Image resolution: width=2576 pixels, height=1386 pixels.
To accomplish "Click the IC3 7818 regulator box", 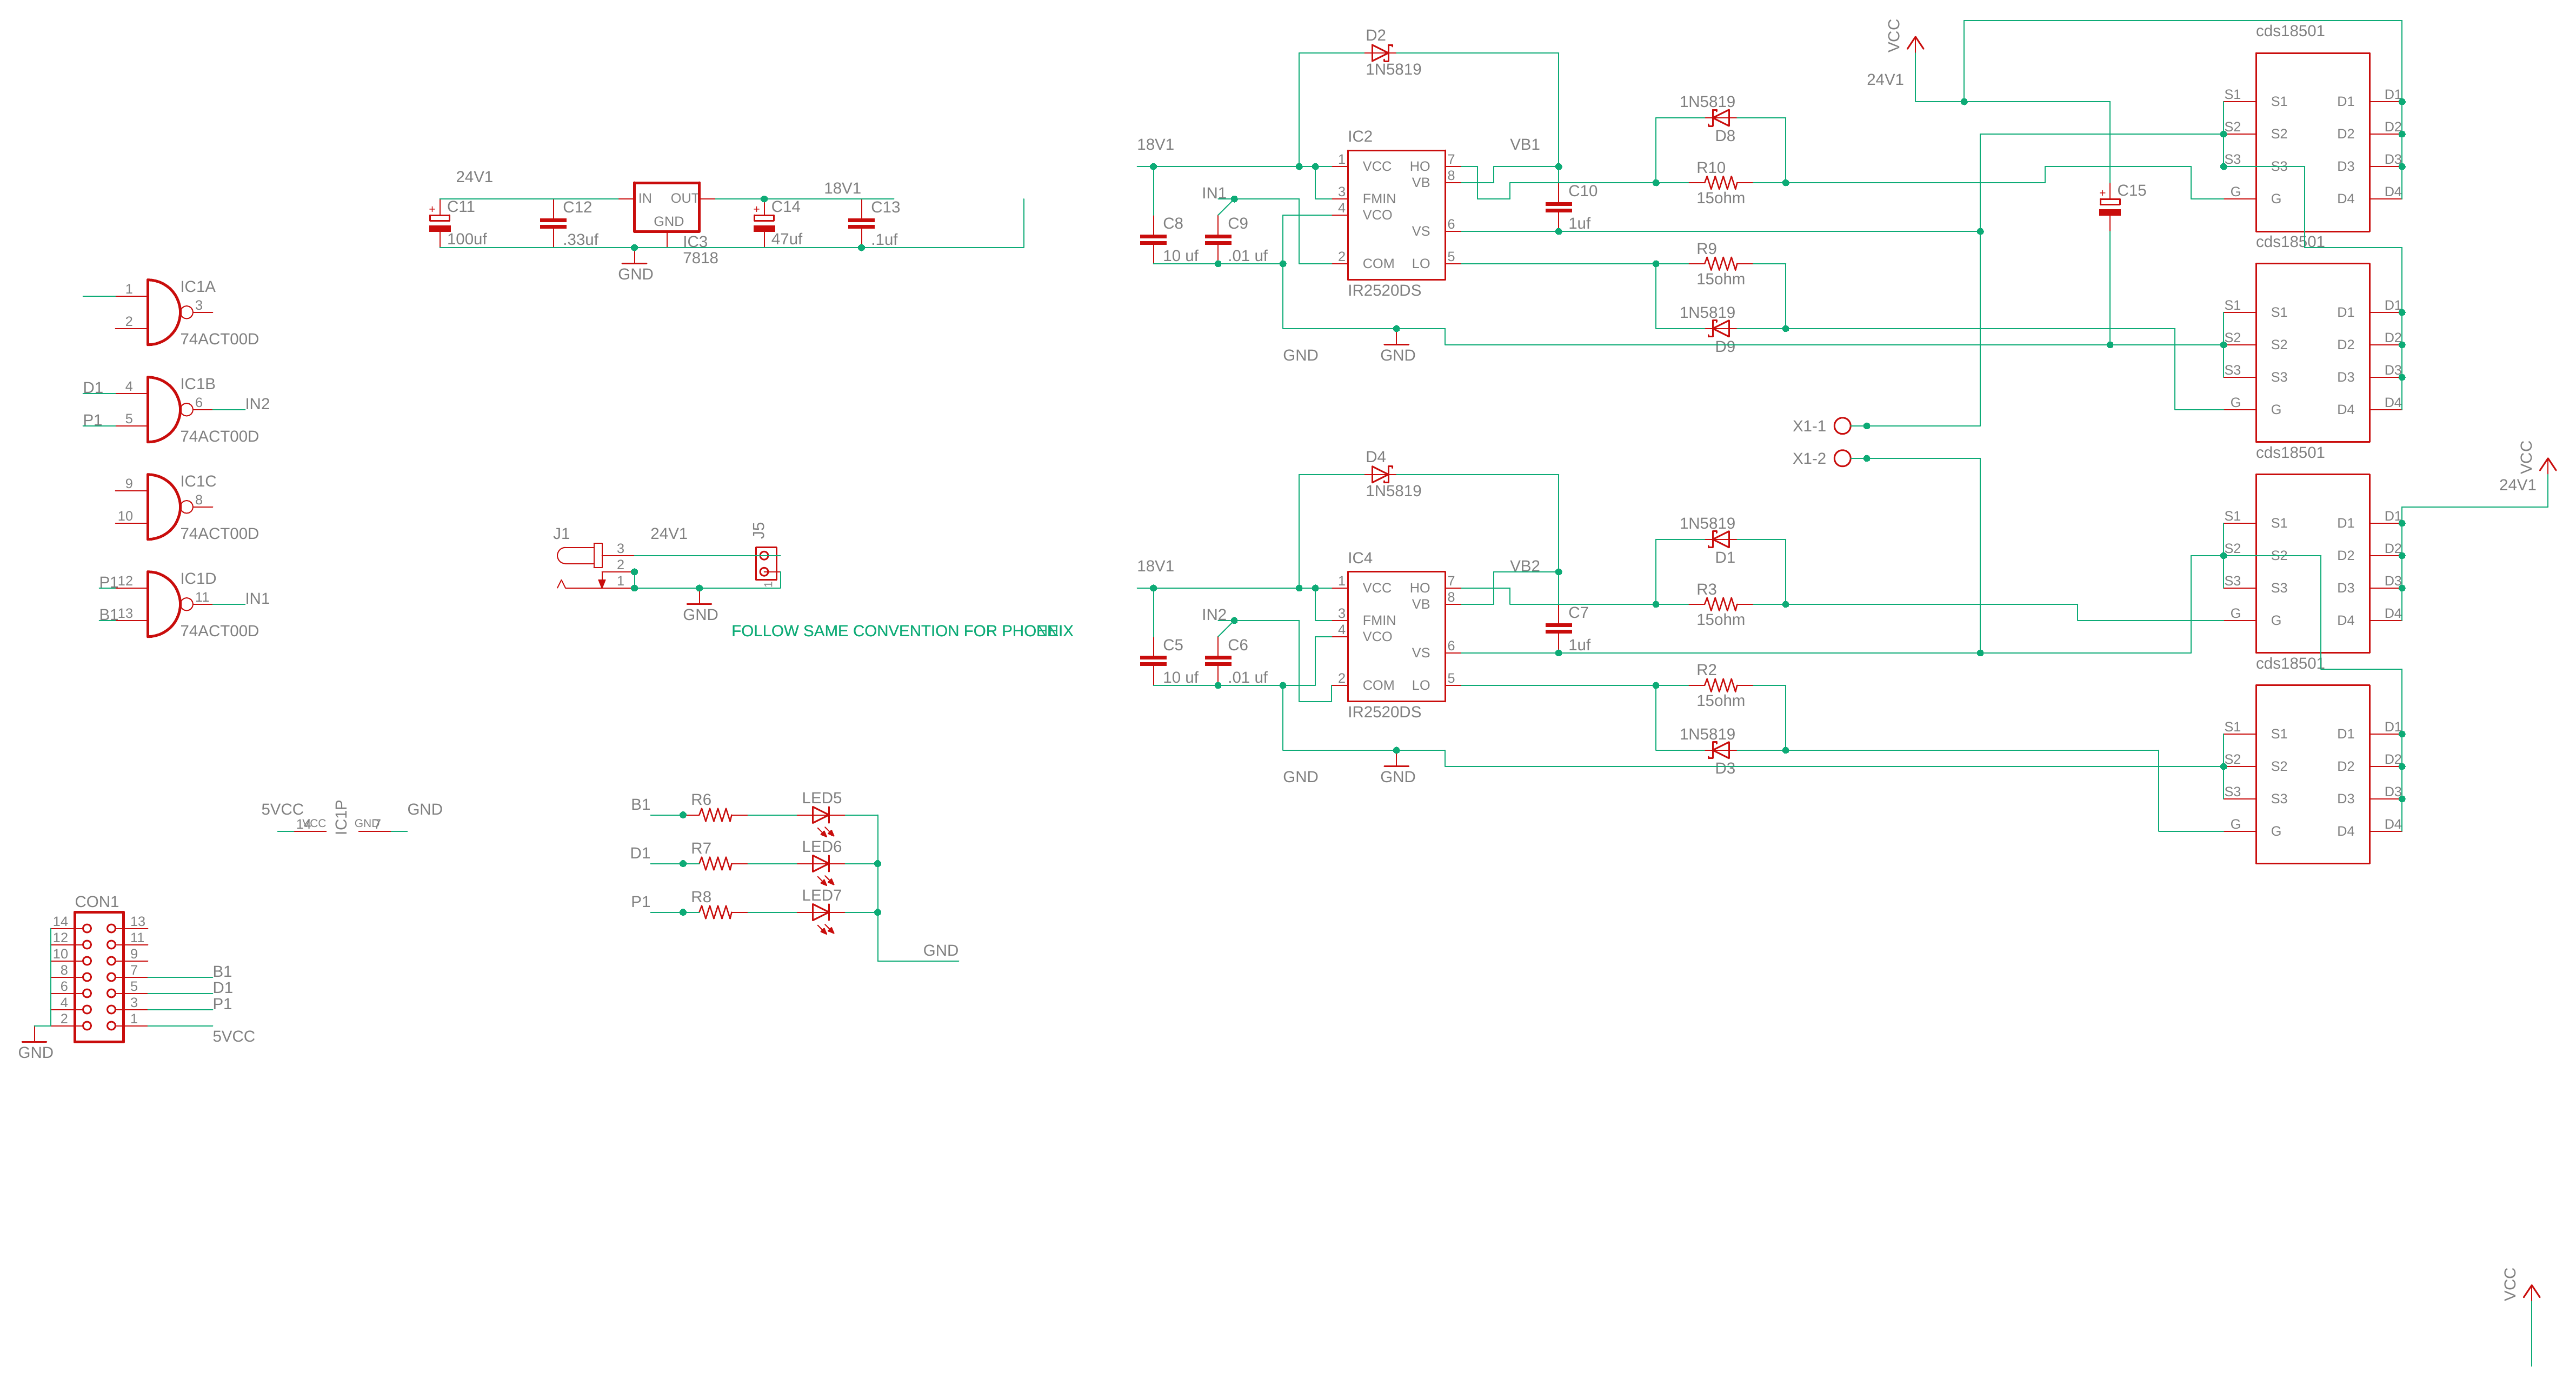I will click(x=666, y=207).
